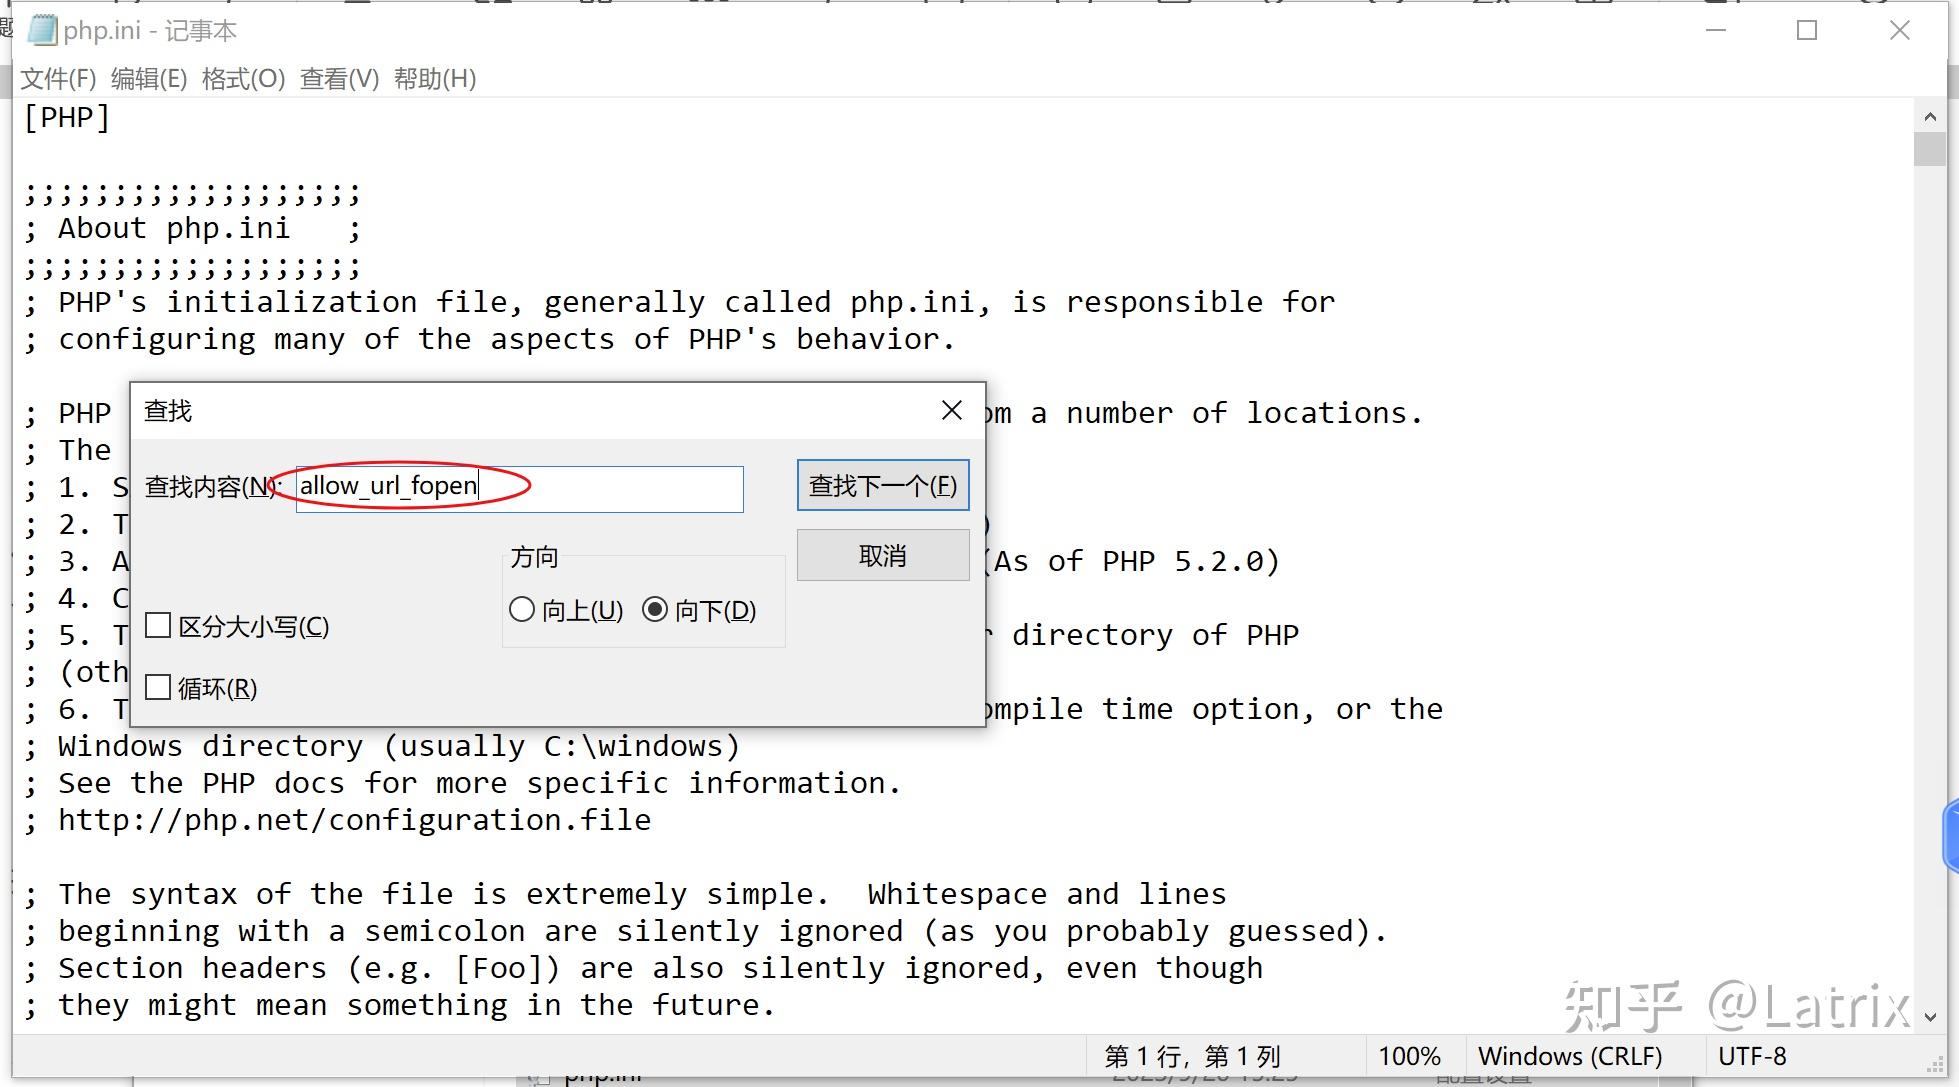Viewport: 1959px width, 1087px height.
Task: Click the 查找下一个(F) find-next button
Action: (x=881, y=485)
